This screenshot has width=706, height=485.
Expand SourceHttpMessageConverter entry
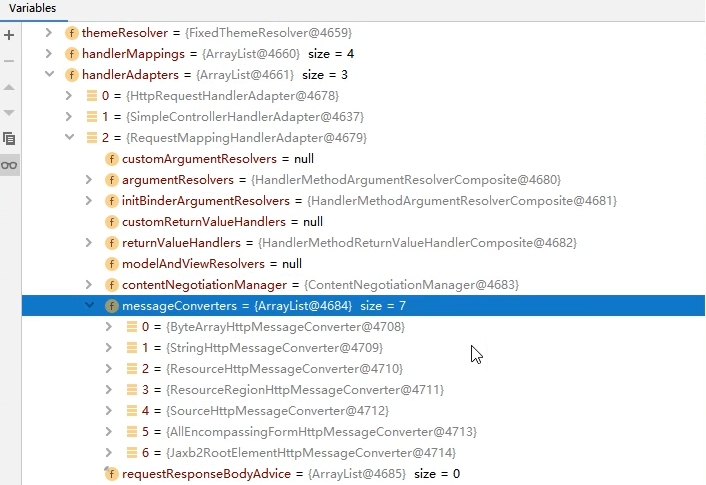109,411
